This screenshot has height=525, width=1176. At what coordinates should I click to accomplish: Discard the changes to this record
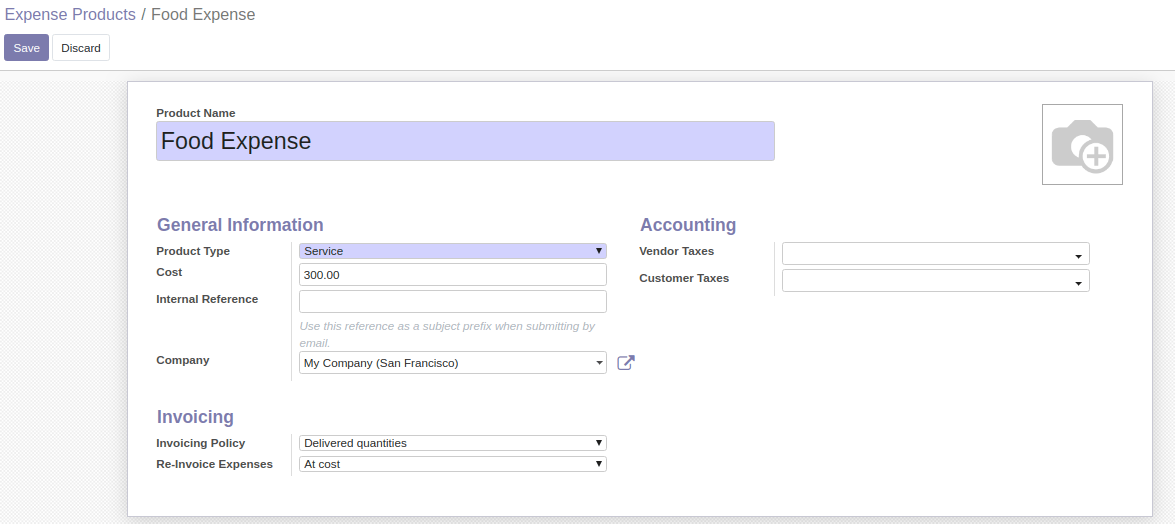[81, 48]
